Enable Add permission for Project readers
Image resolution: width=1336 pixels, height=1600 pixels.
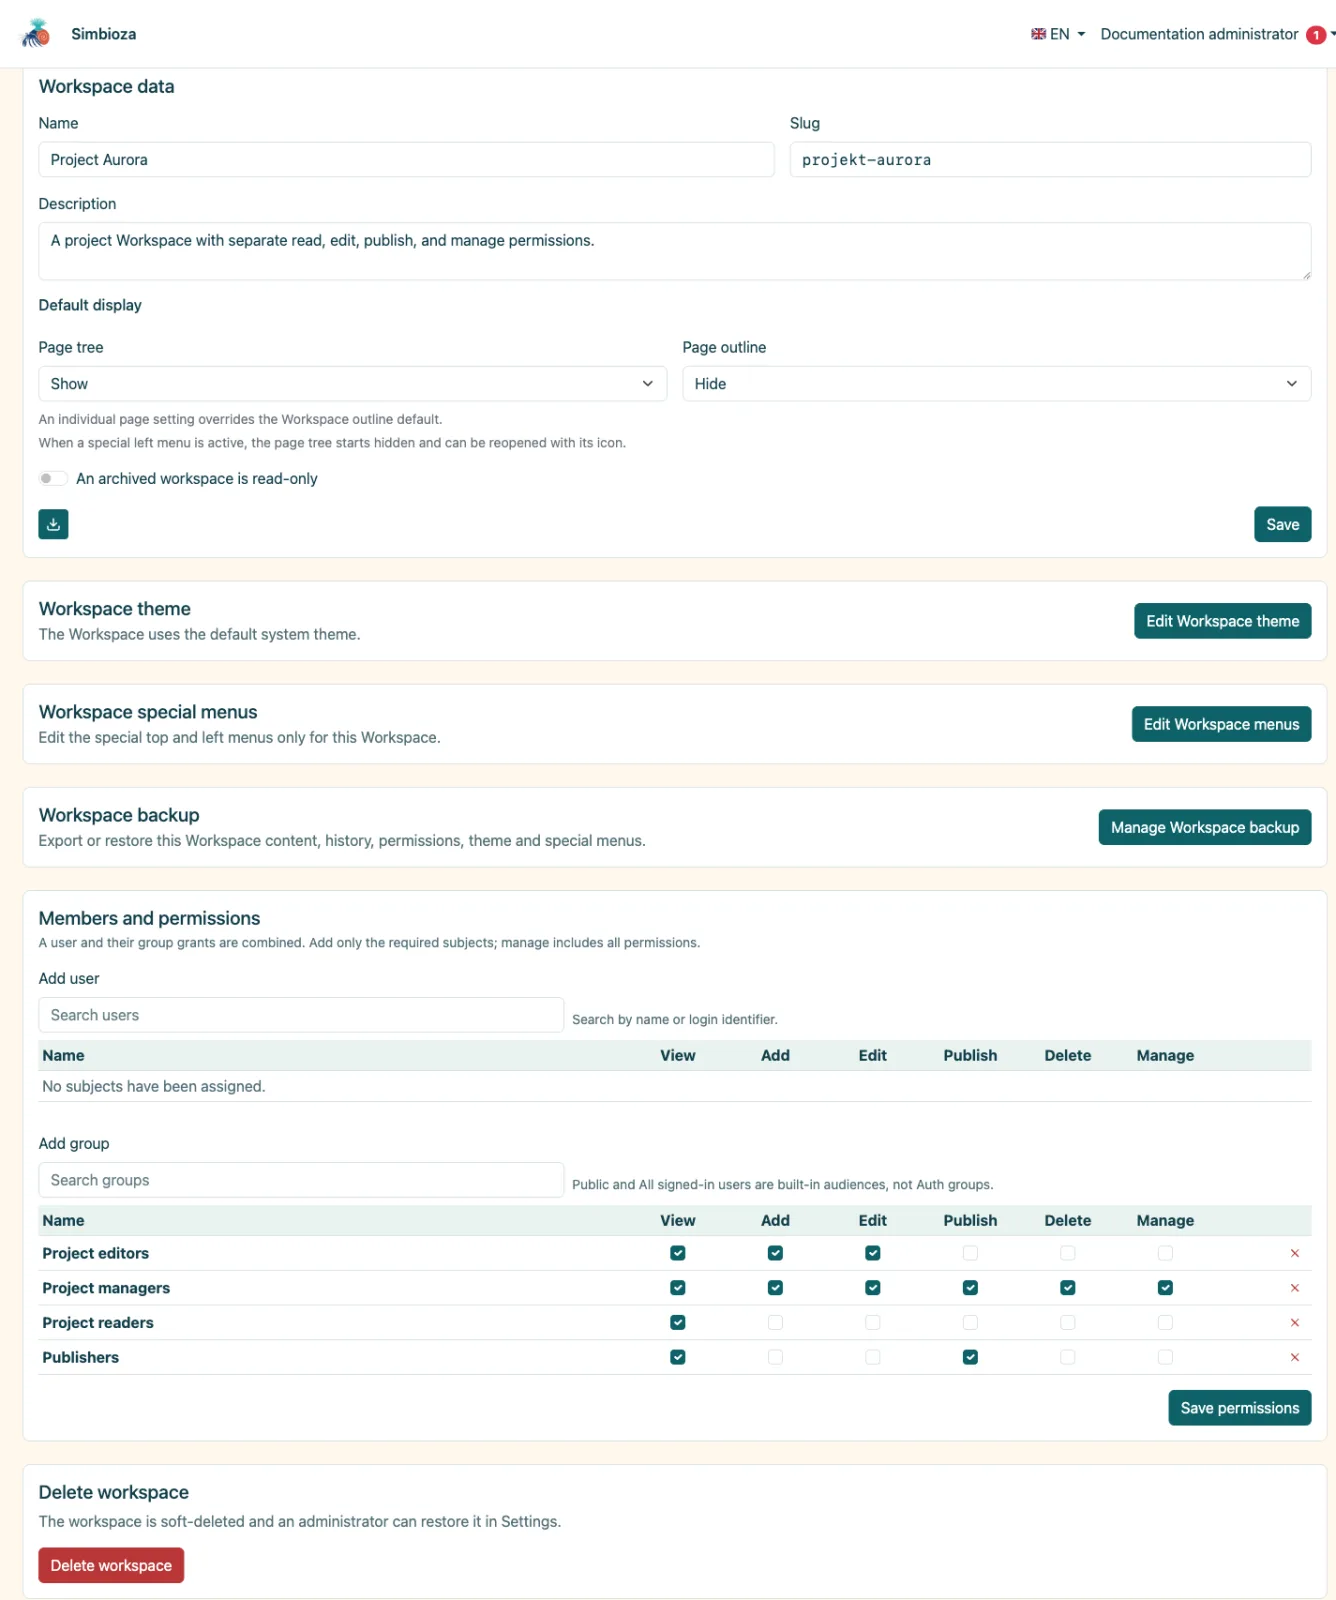tap(775, 1323)
